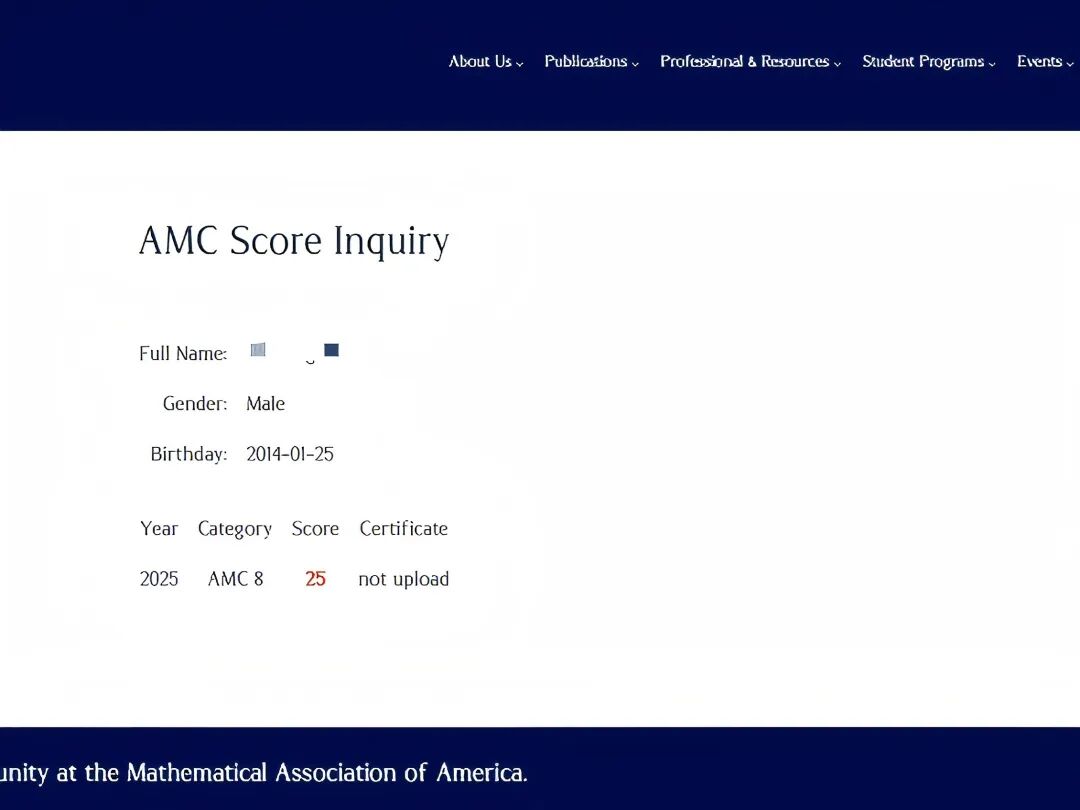Click the AMC 8 category entry
The height and width of the screenshot is (810, 1080).
coord(236,579)
